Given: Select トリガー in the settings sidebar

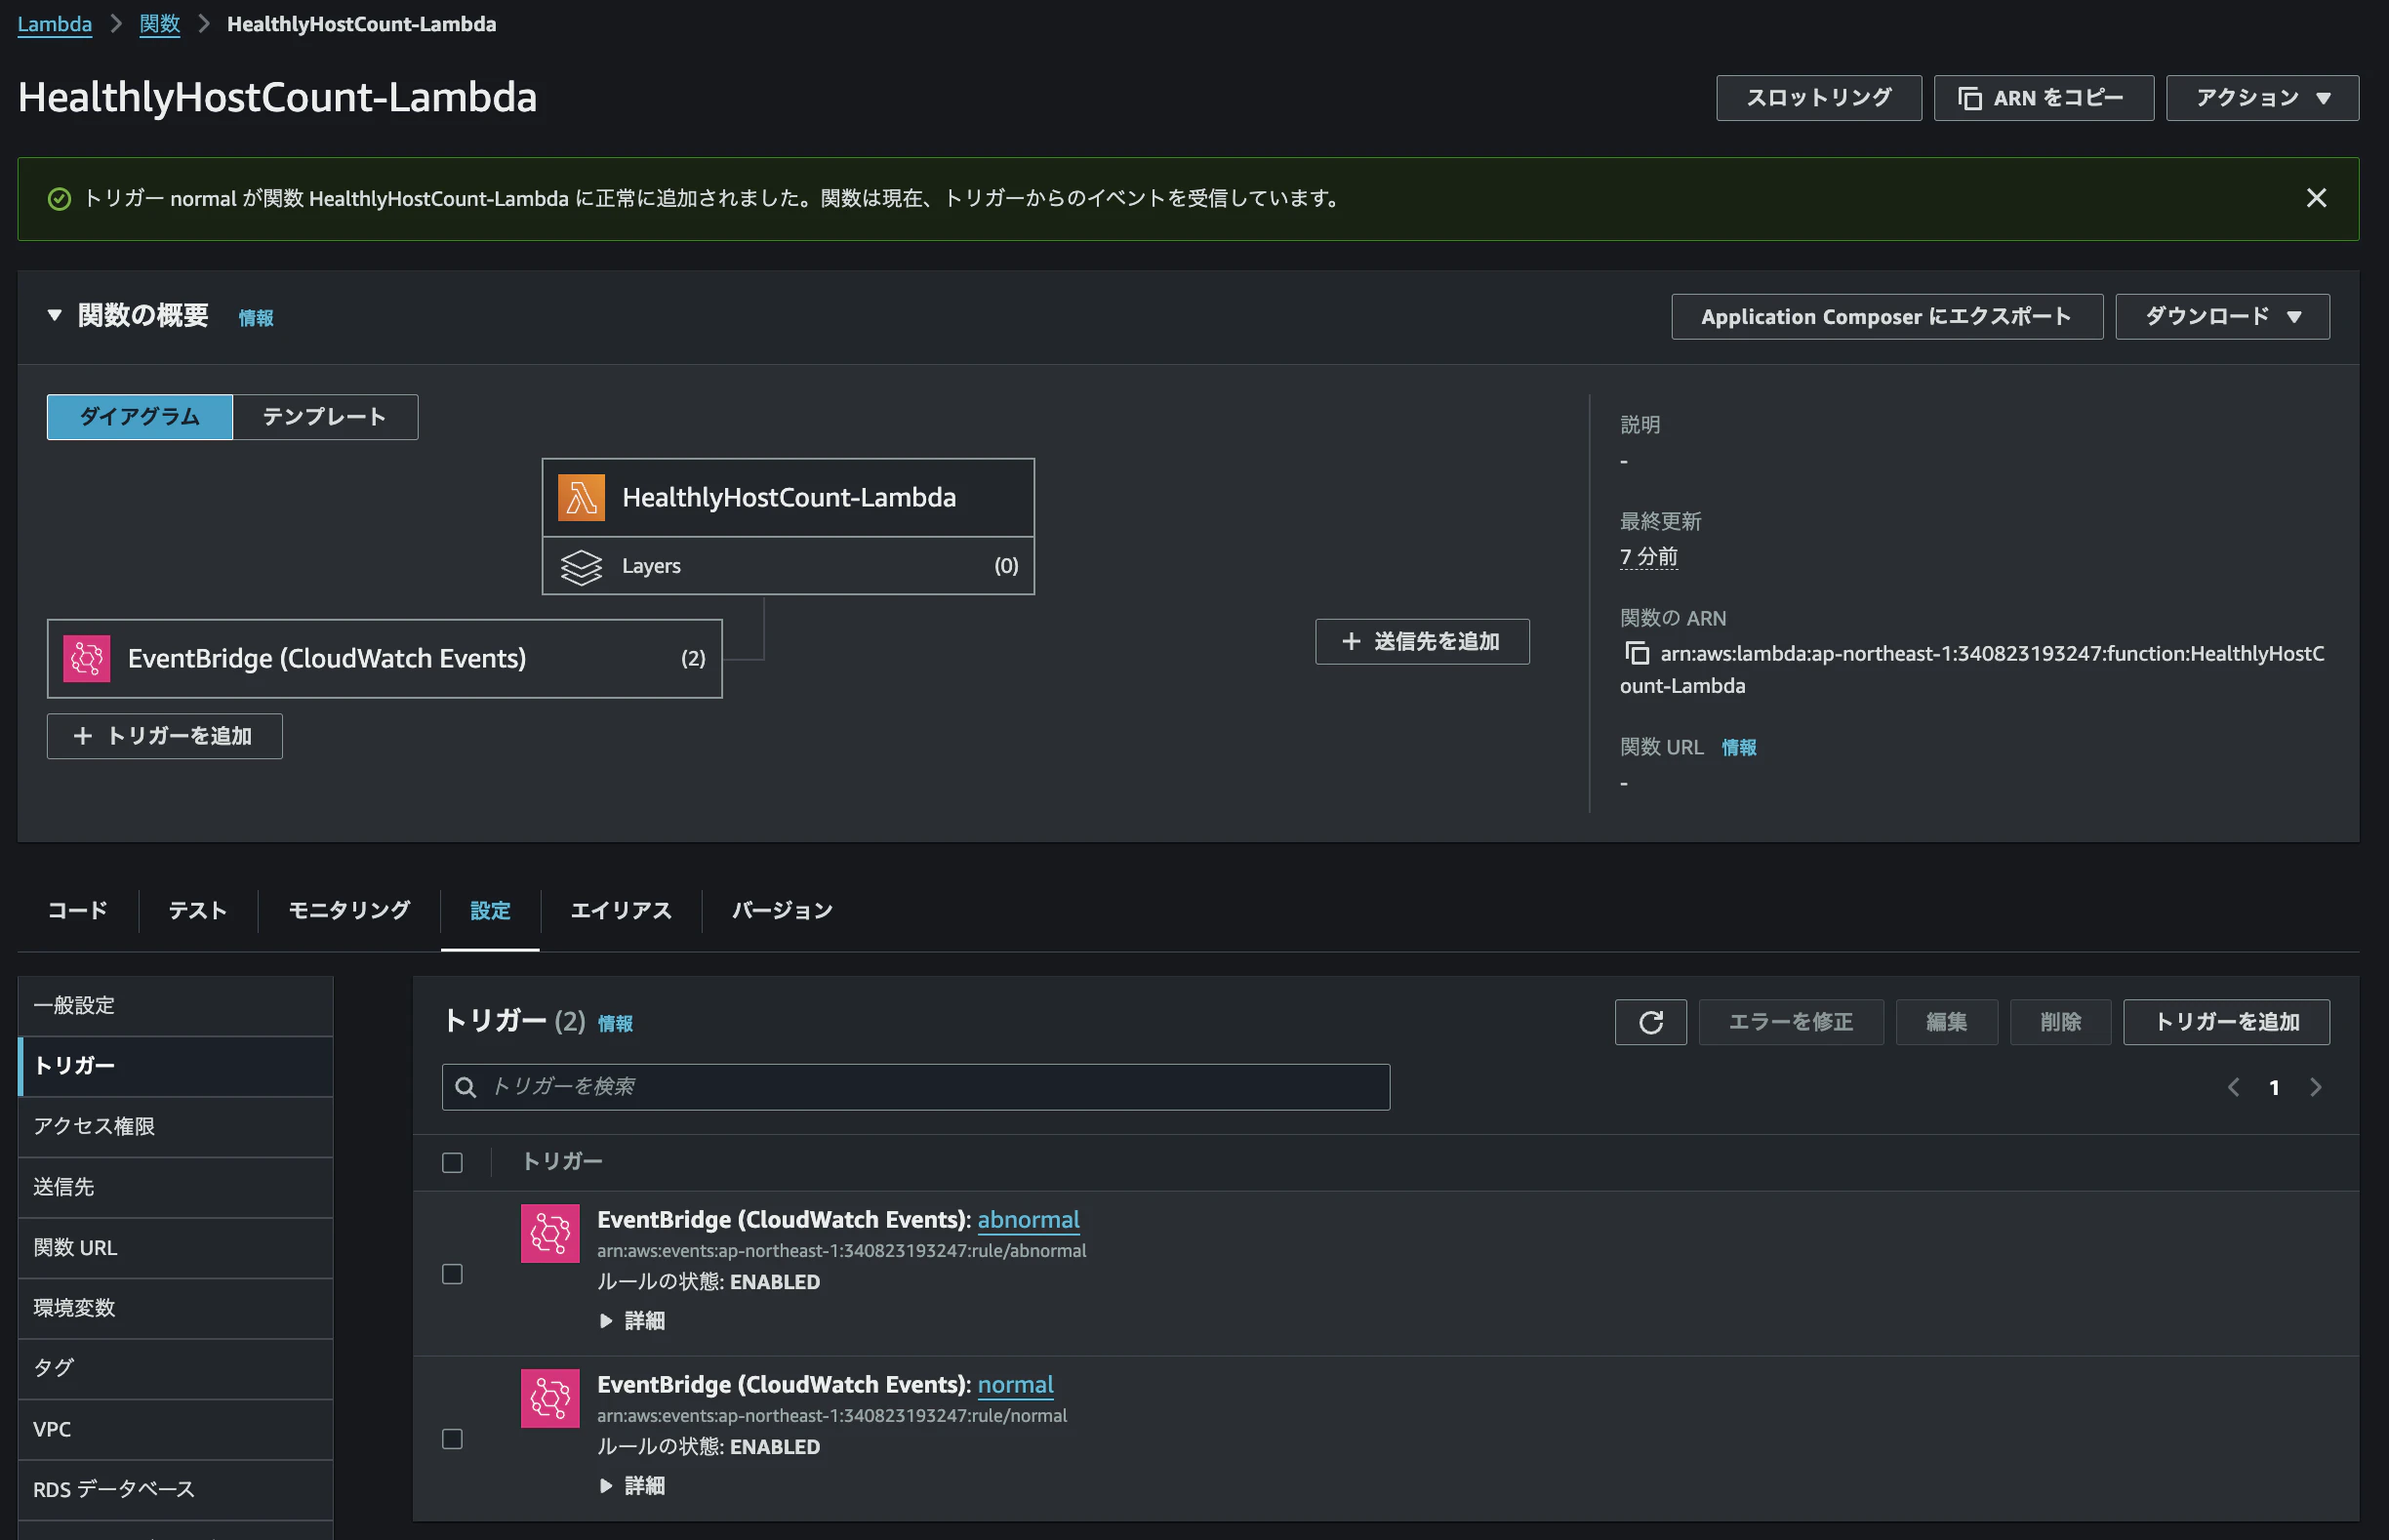Looking at the screenshot, I should click(176, 1066).
